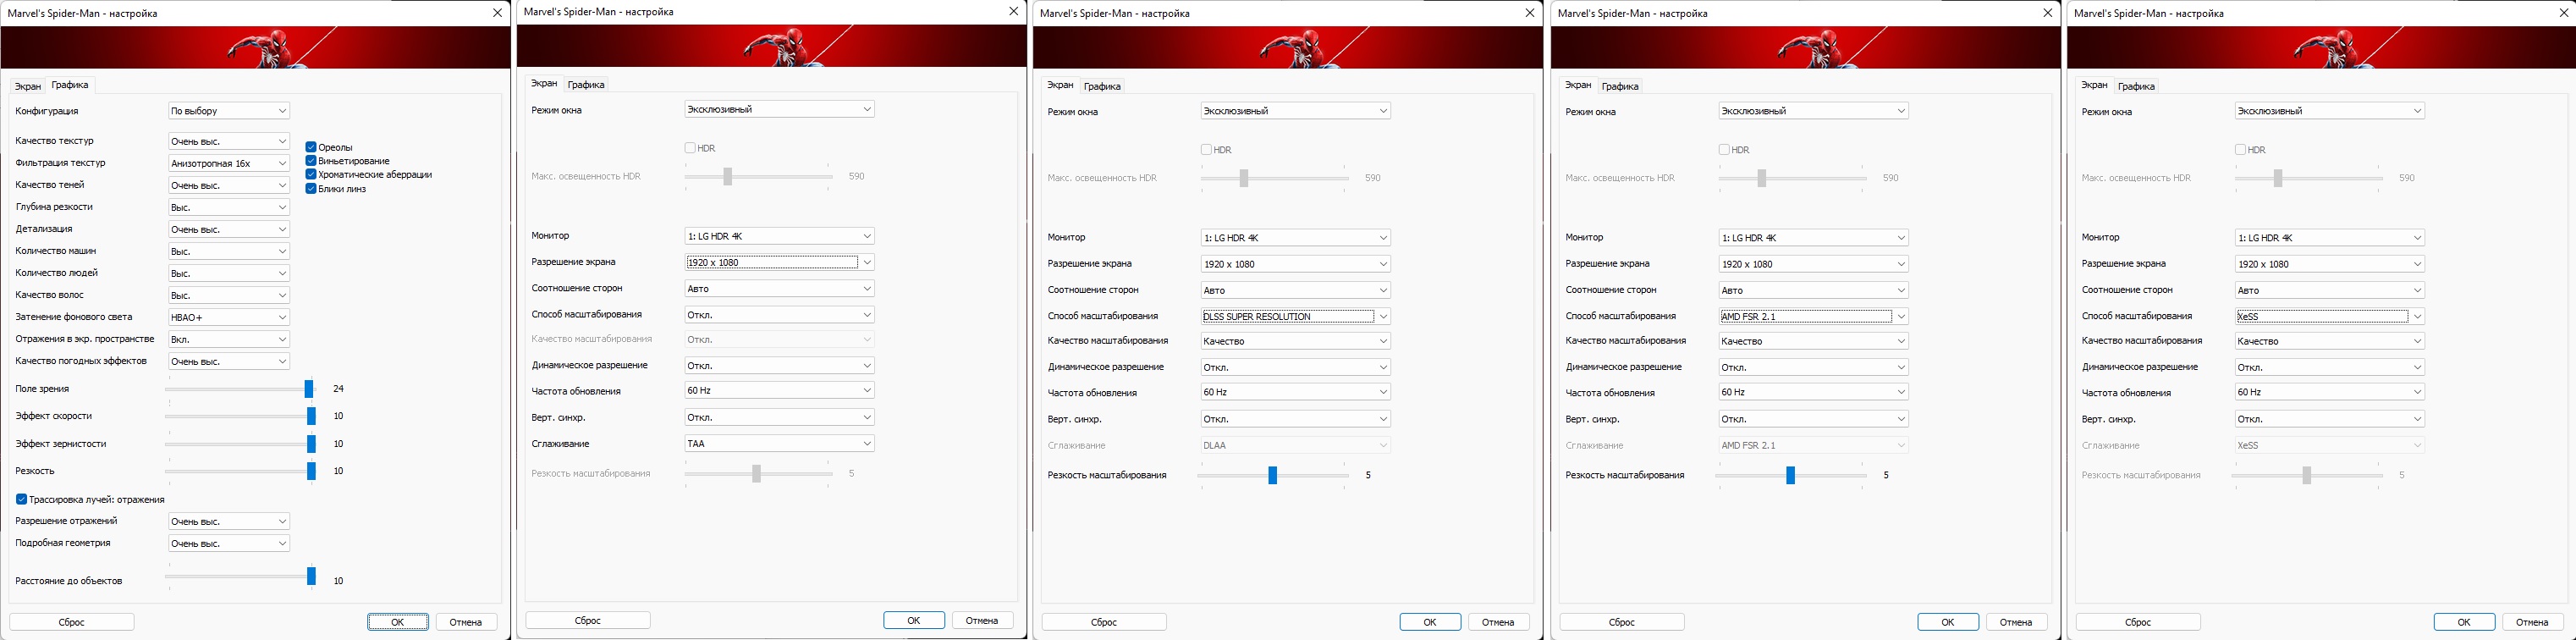Open Соотношение сторон dropdown in AMD FSR window
Viewport: 2576px width, 640px height.
pos(1813,290)
